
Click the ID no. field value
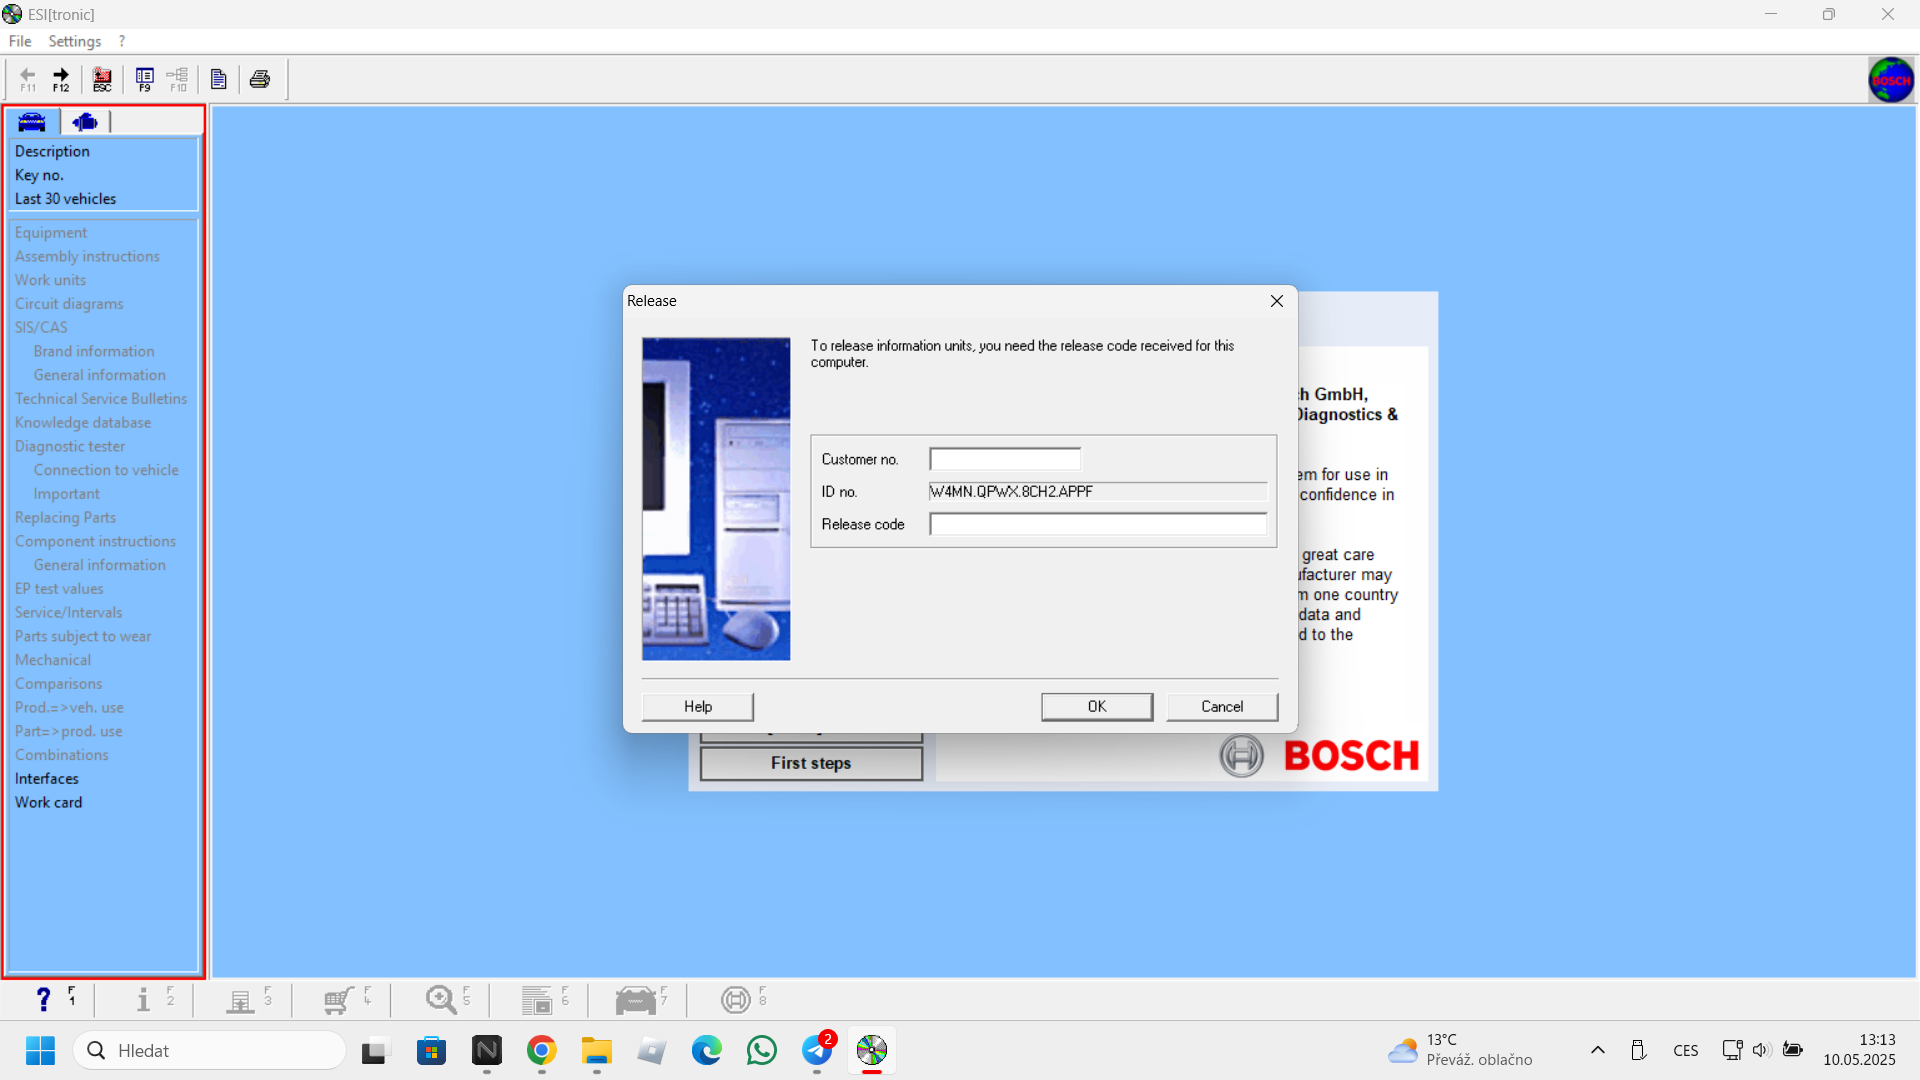(x=1098, y=492)
